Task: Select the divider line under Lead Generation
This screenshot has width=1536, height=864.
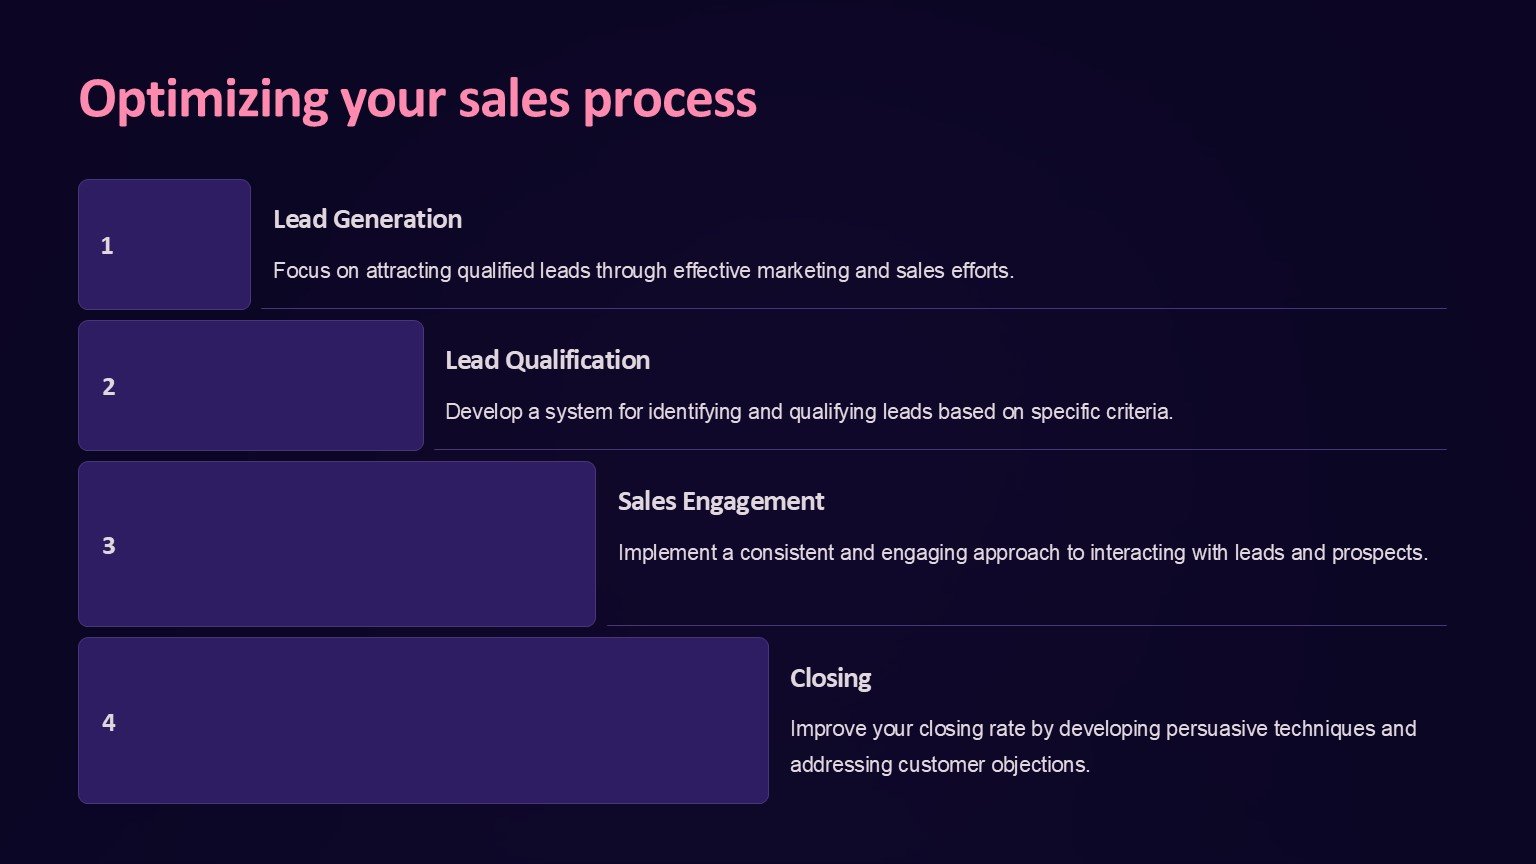Action: pos(853,308)
